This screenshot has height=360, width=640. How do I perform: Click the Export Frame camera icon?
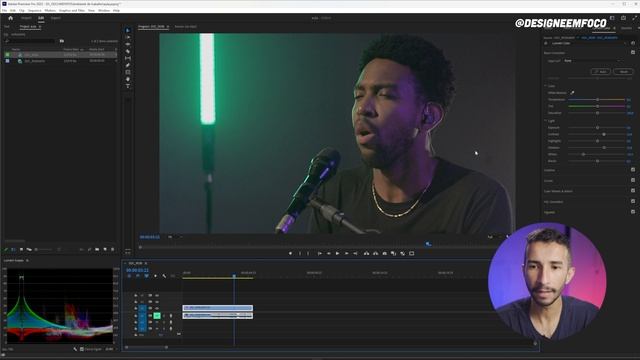point(384,253)
